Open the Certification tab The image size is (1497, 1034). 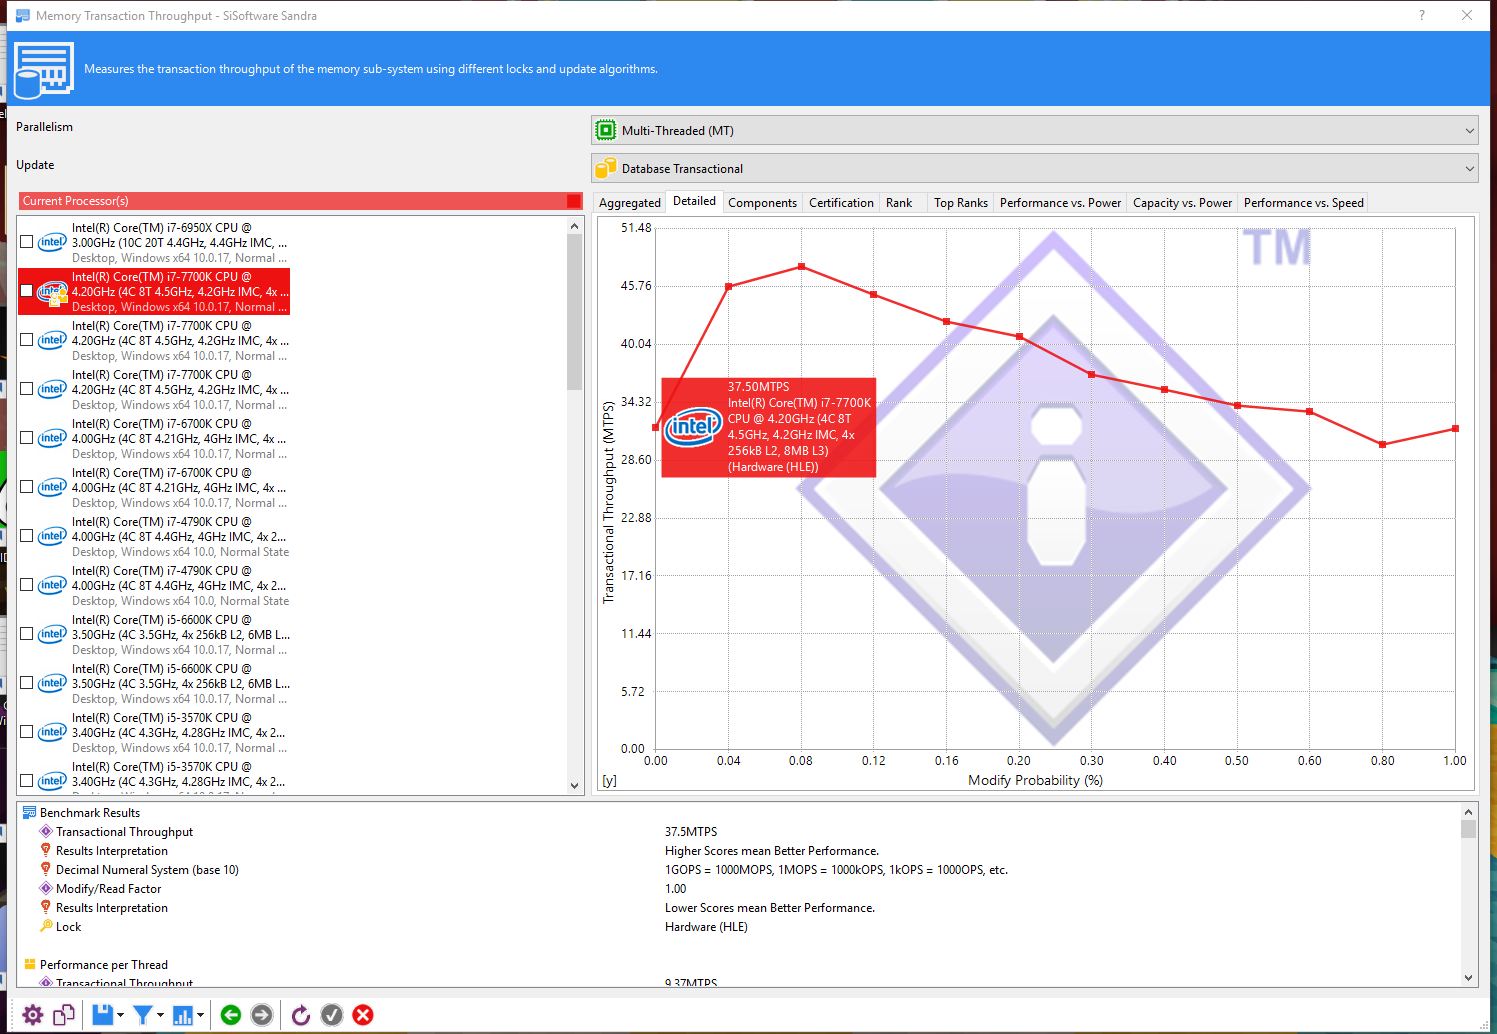coord(841,203)
